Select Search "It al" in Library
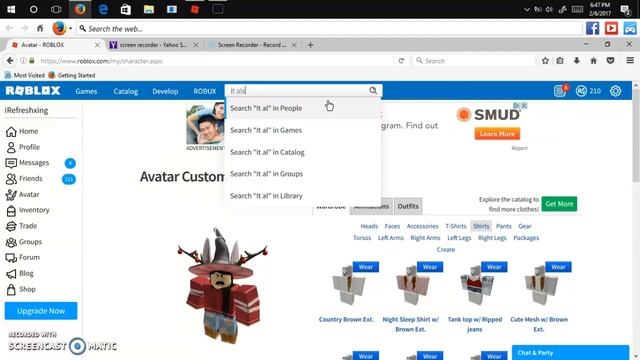The image size is (640, 360). (x=303, y=196)
